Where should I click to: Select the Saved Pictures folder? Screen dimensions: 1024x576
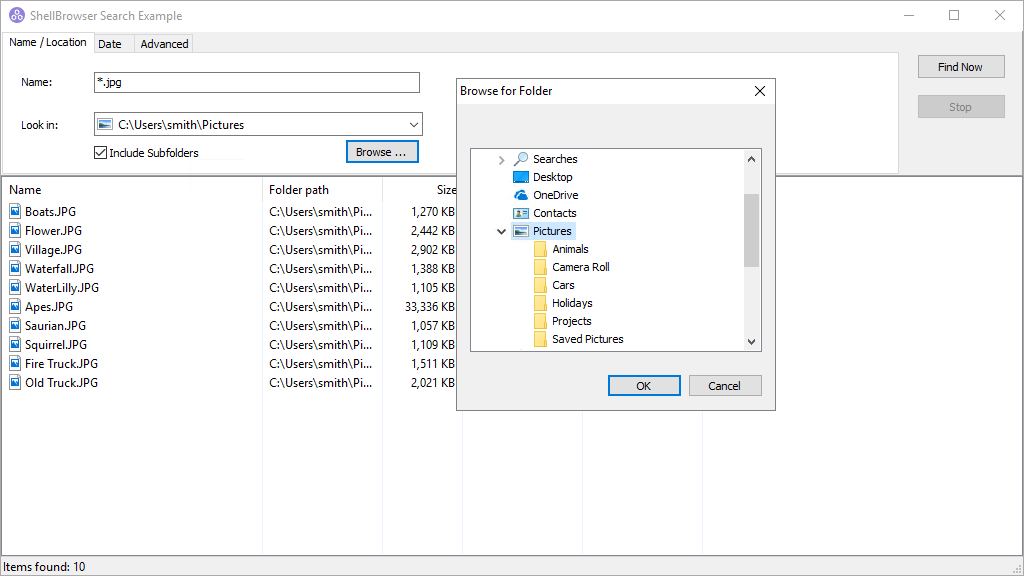coord(586,339)
